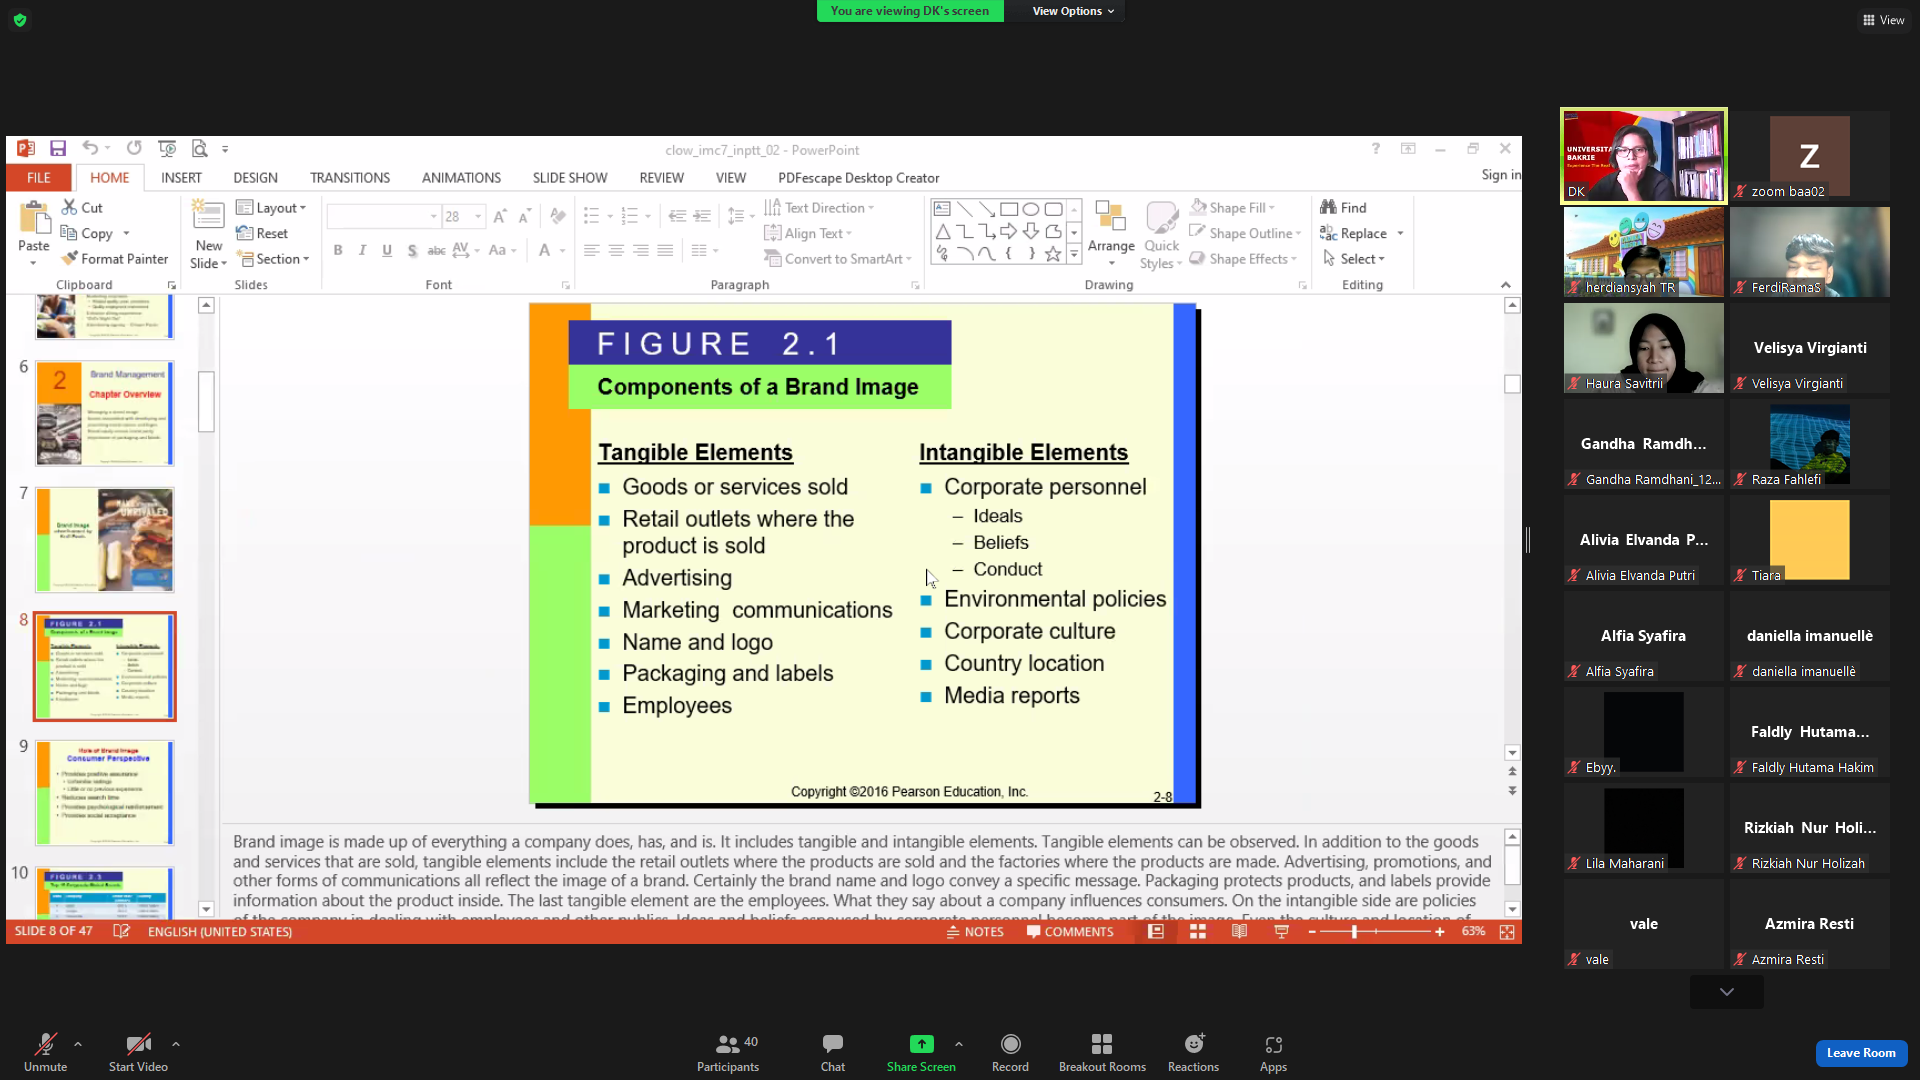Open Breakout Rooms in Zoom
The image size is (1920, 1080).
[1102, 1053]
